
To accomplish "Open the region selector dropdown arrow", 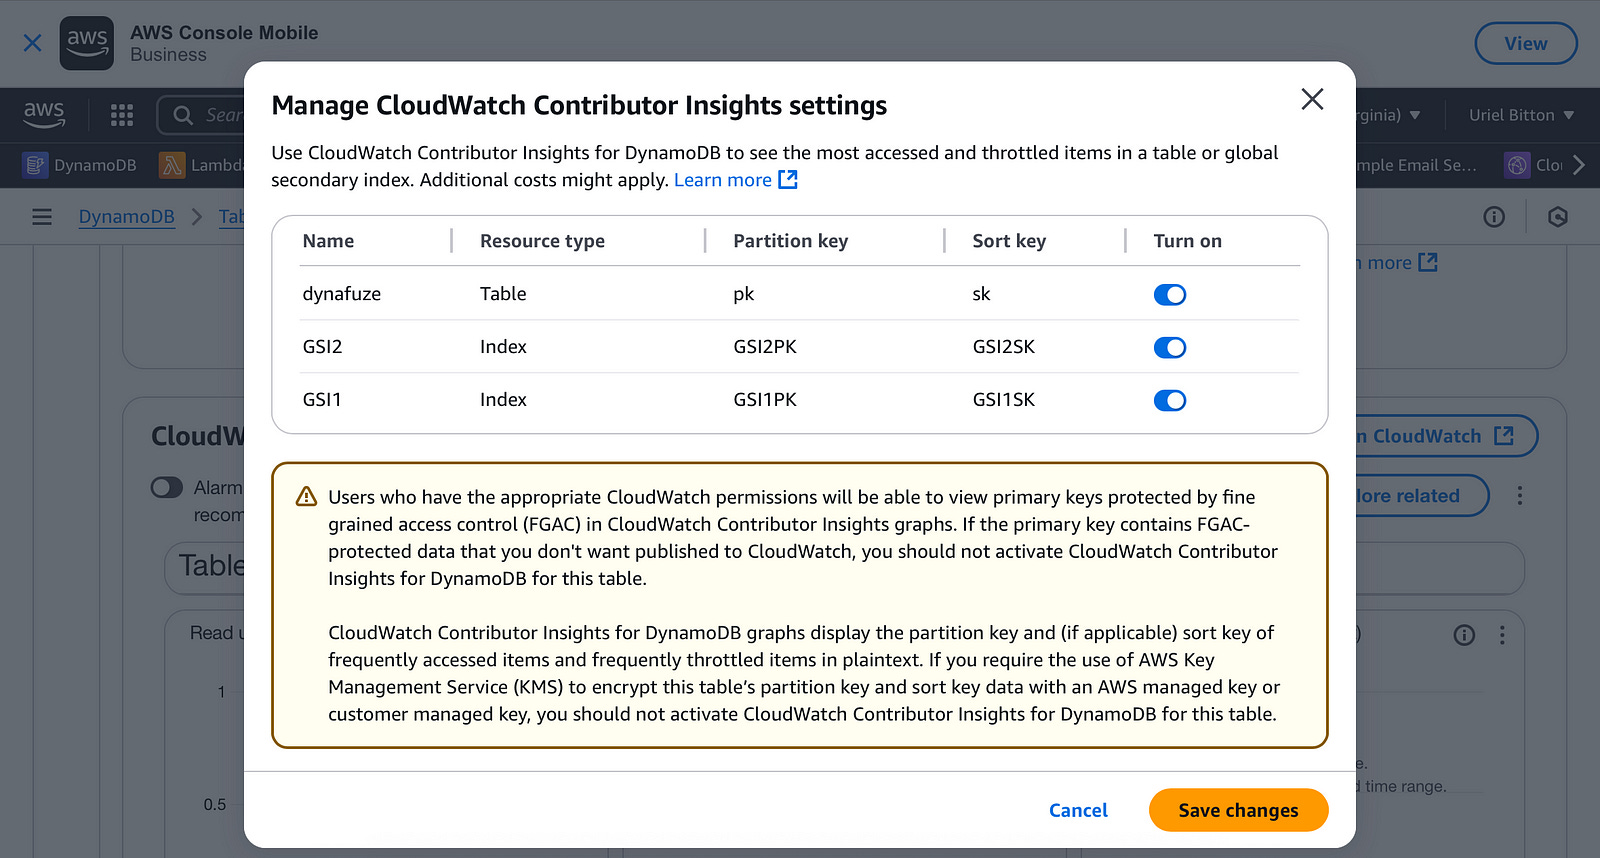I will pos(1415,115).
